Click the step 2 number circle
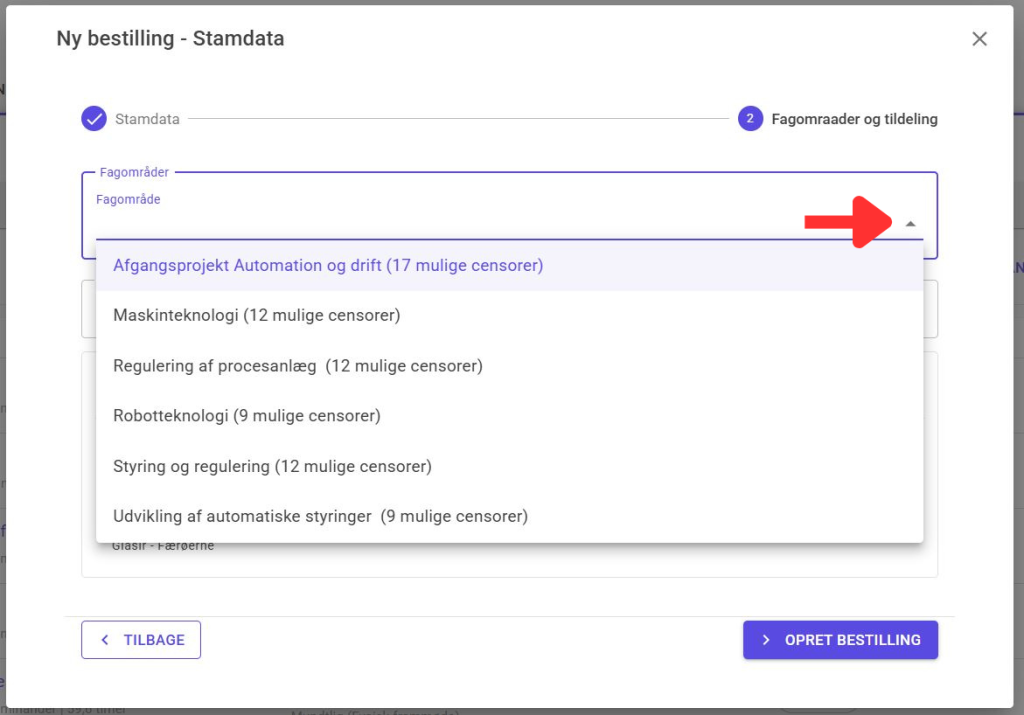This screenshot has width=1024, height=715. (x=750, y=119)
